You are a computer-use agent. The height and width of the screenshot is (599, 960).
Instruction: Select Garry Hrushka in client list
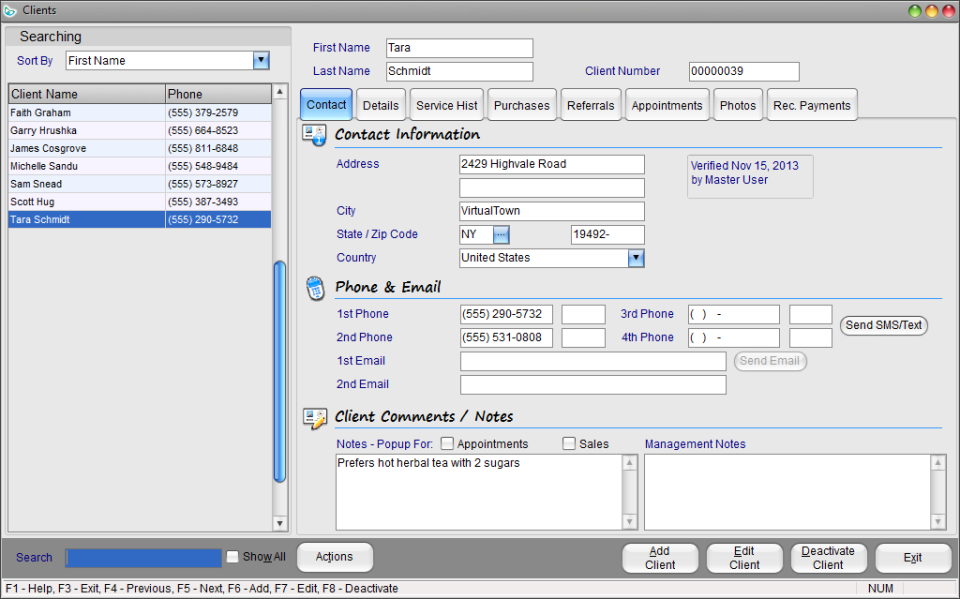(x=140, y=130)
